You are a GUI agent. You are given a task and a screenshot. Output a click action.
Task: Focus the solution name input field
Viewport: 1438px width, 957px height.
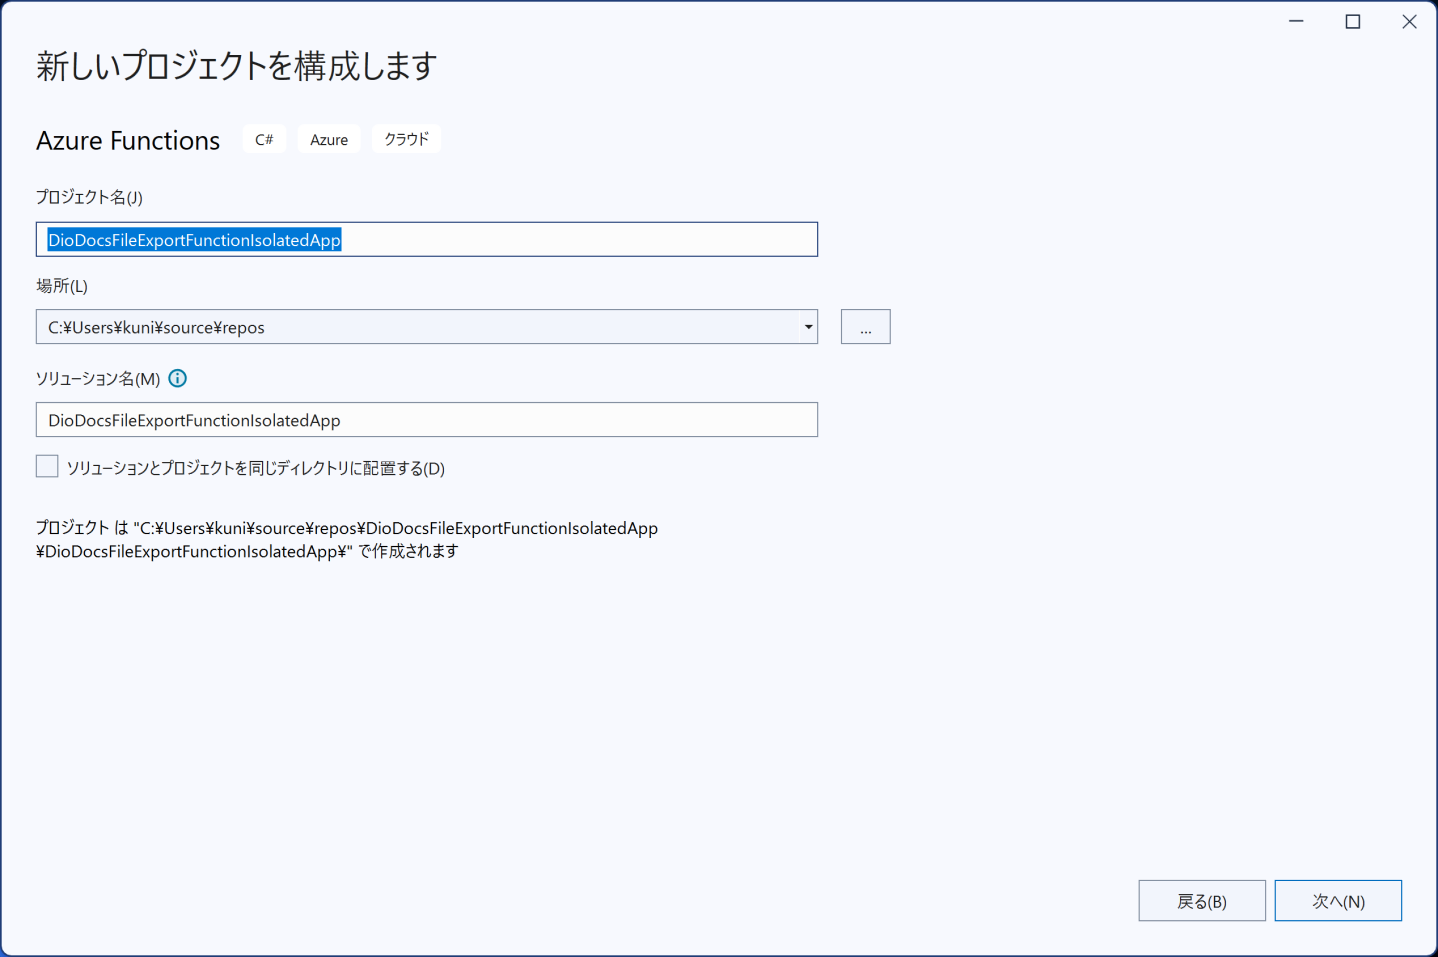click(427, 420)
